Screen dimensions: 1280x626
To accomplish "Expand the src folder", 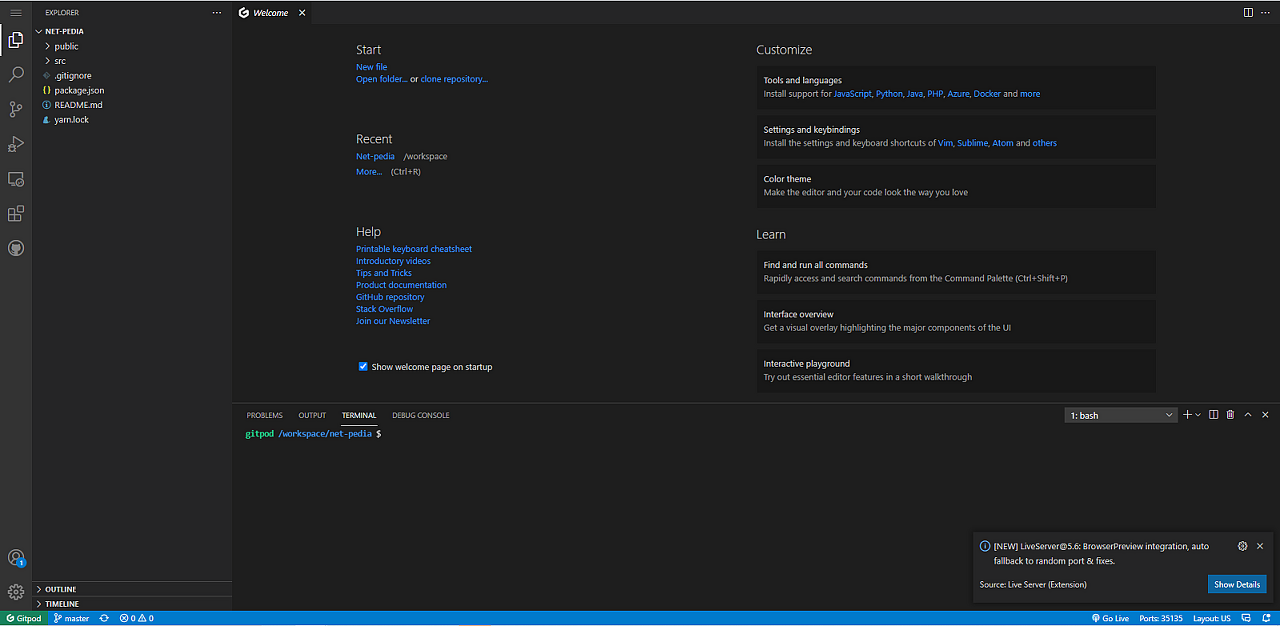I will 60,61.
